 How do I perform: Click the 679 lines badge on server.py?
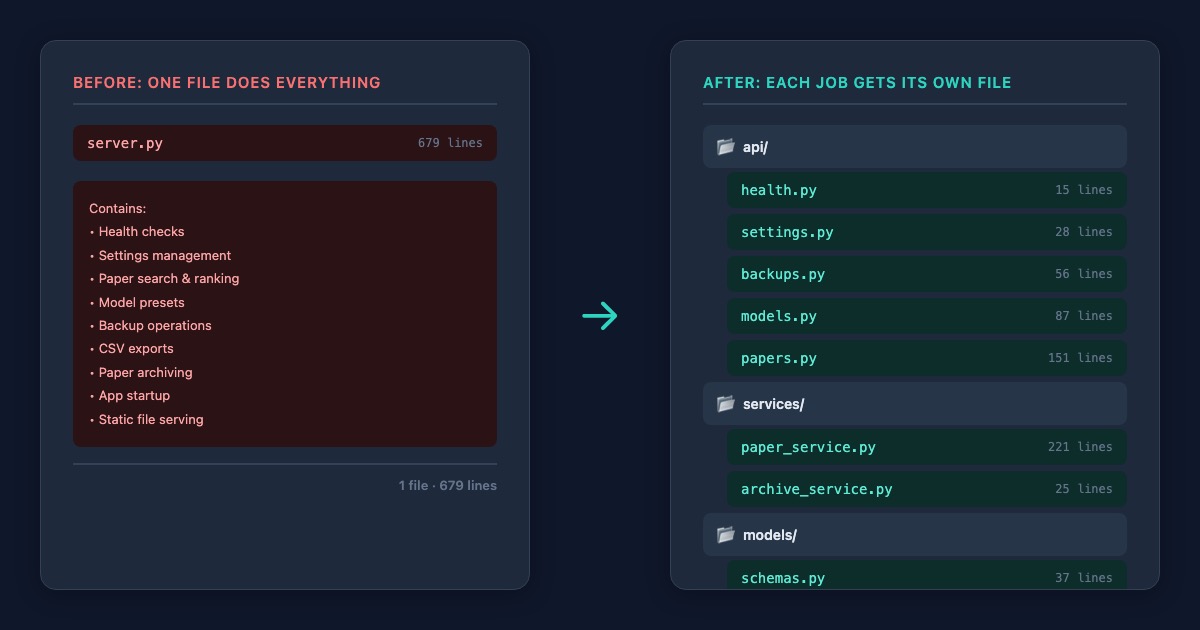[x=449, y=142]
